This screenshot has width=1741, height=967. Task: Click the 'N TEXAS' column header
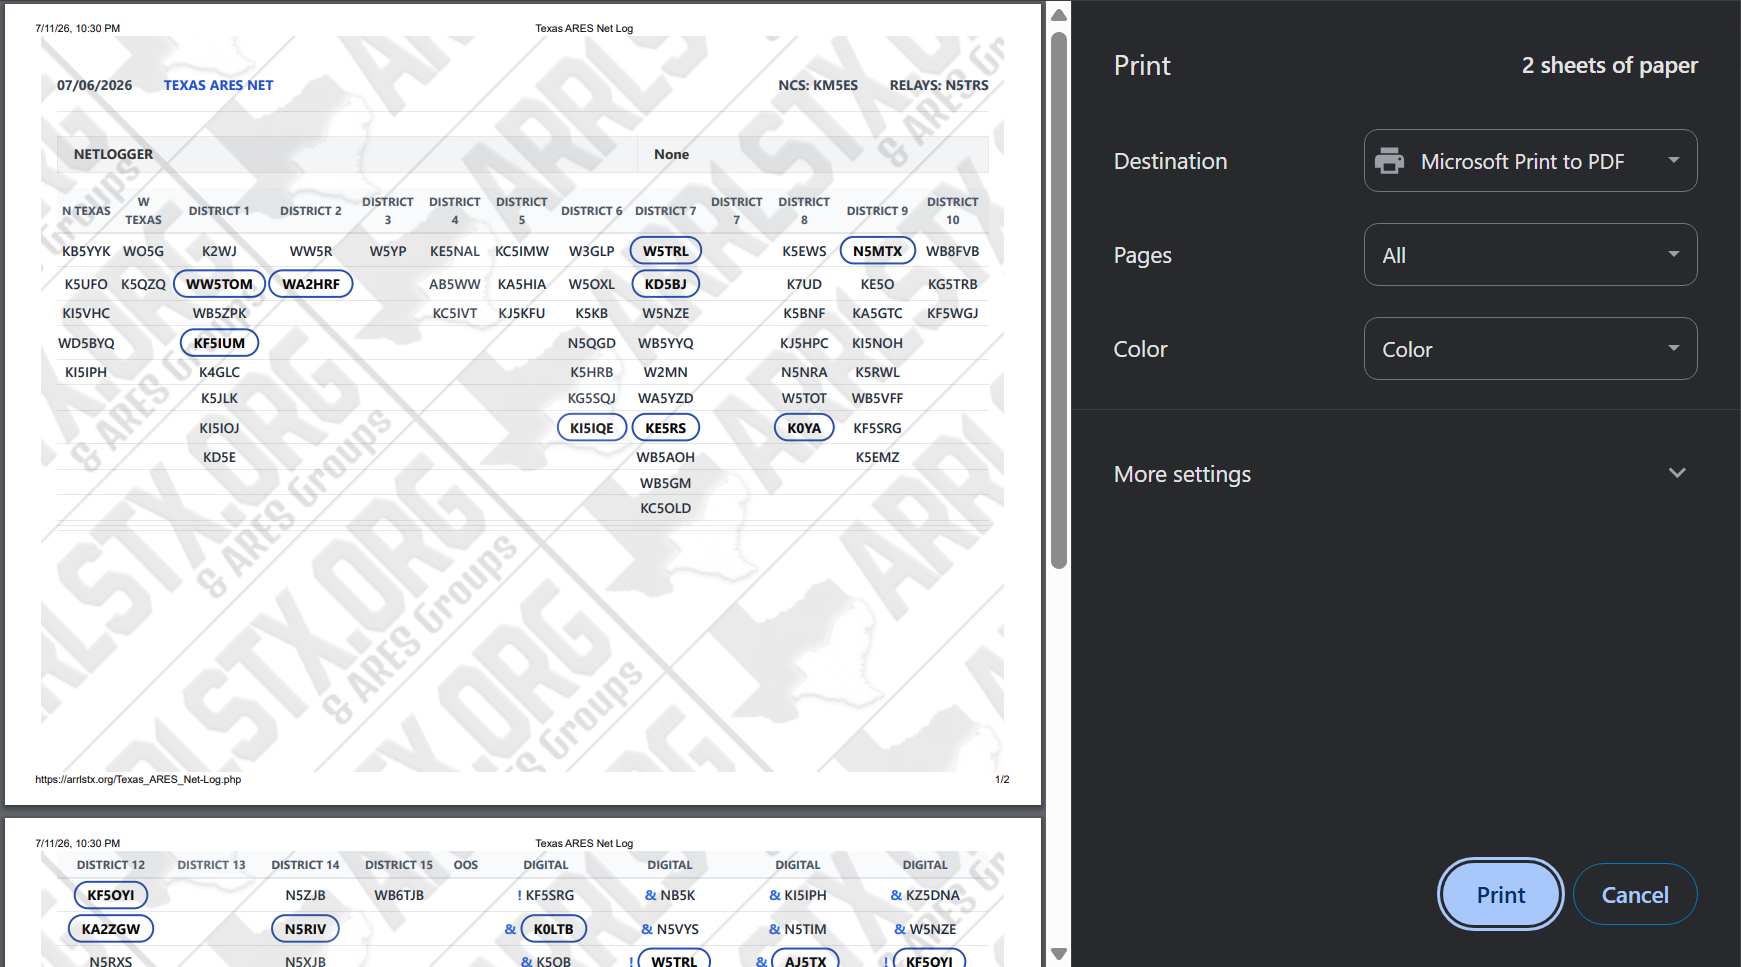tap(86, 211)
